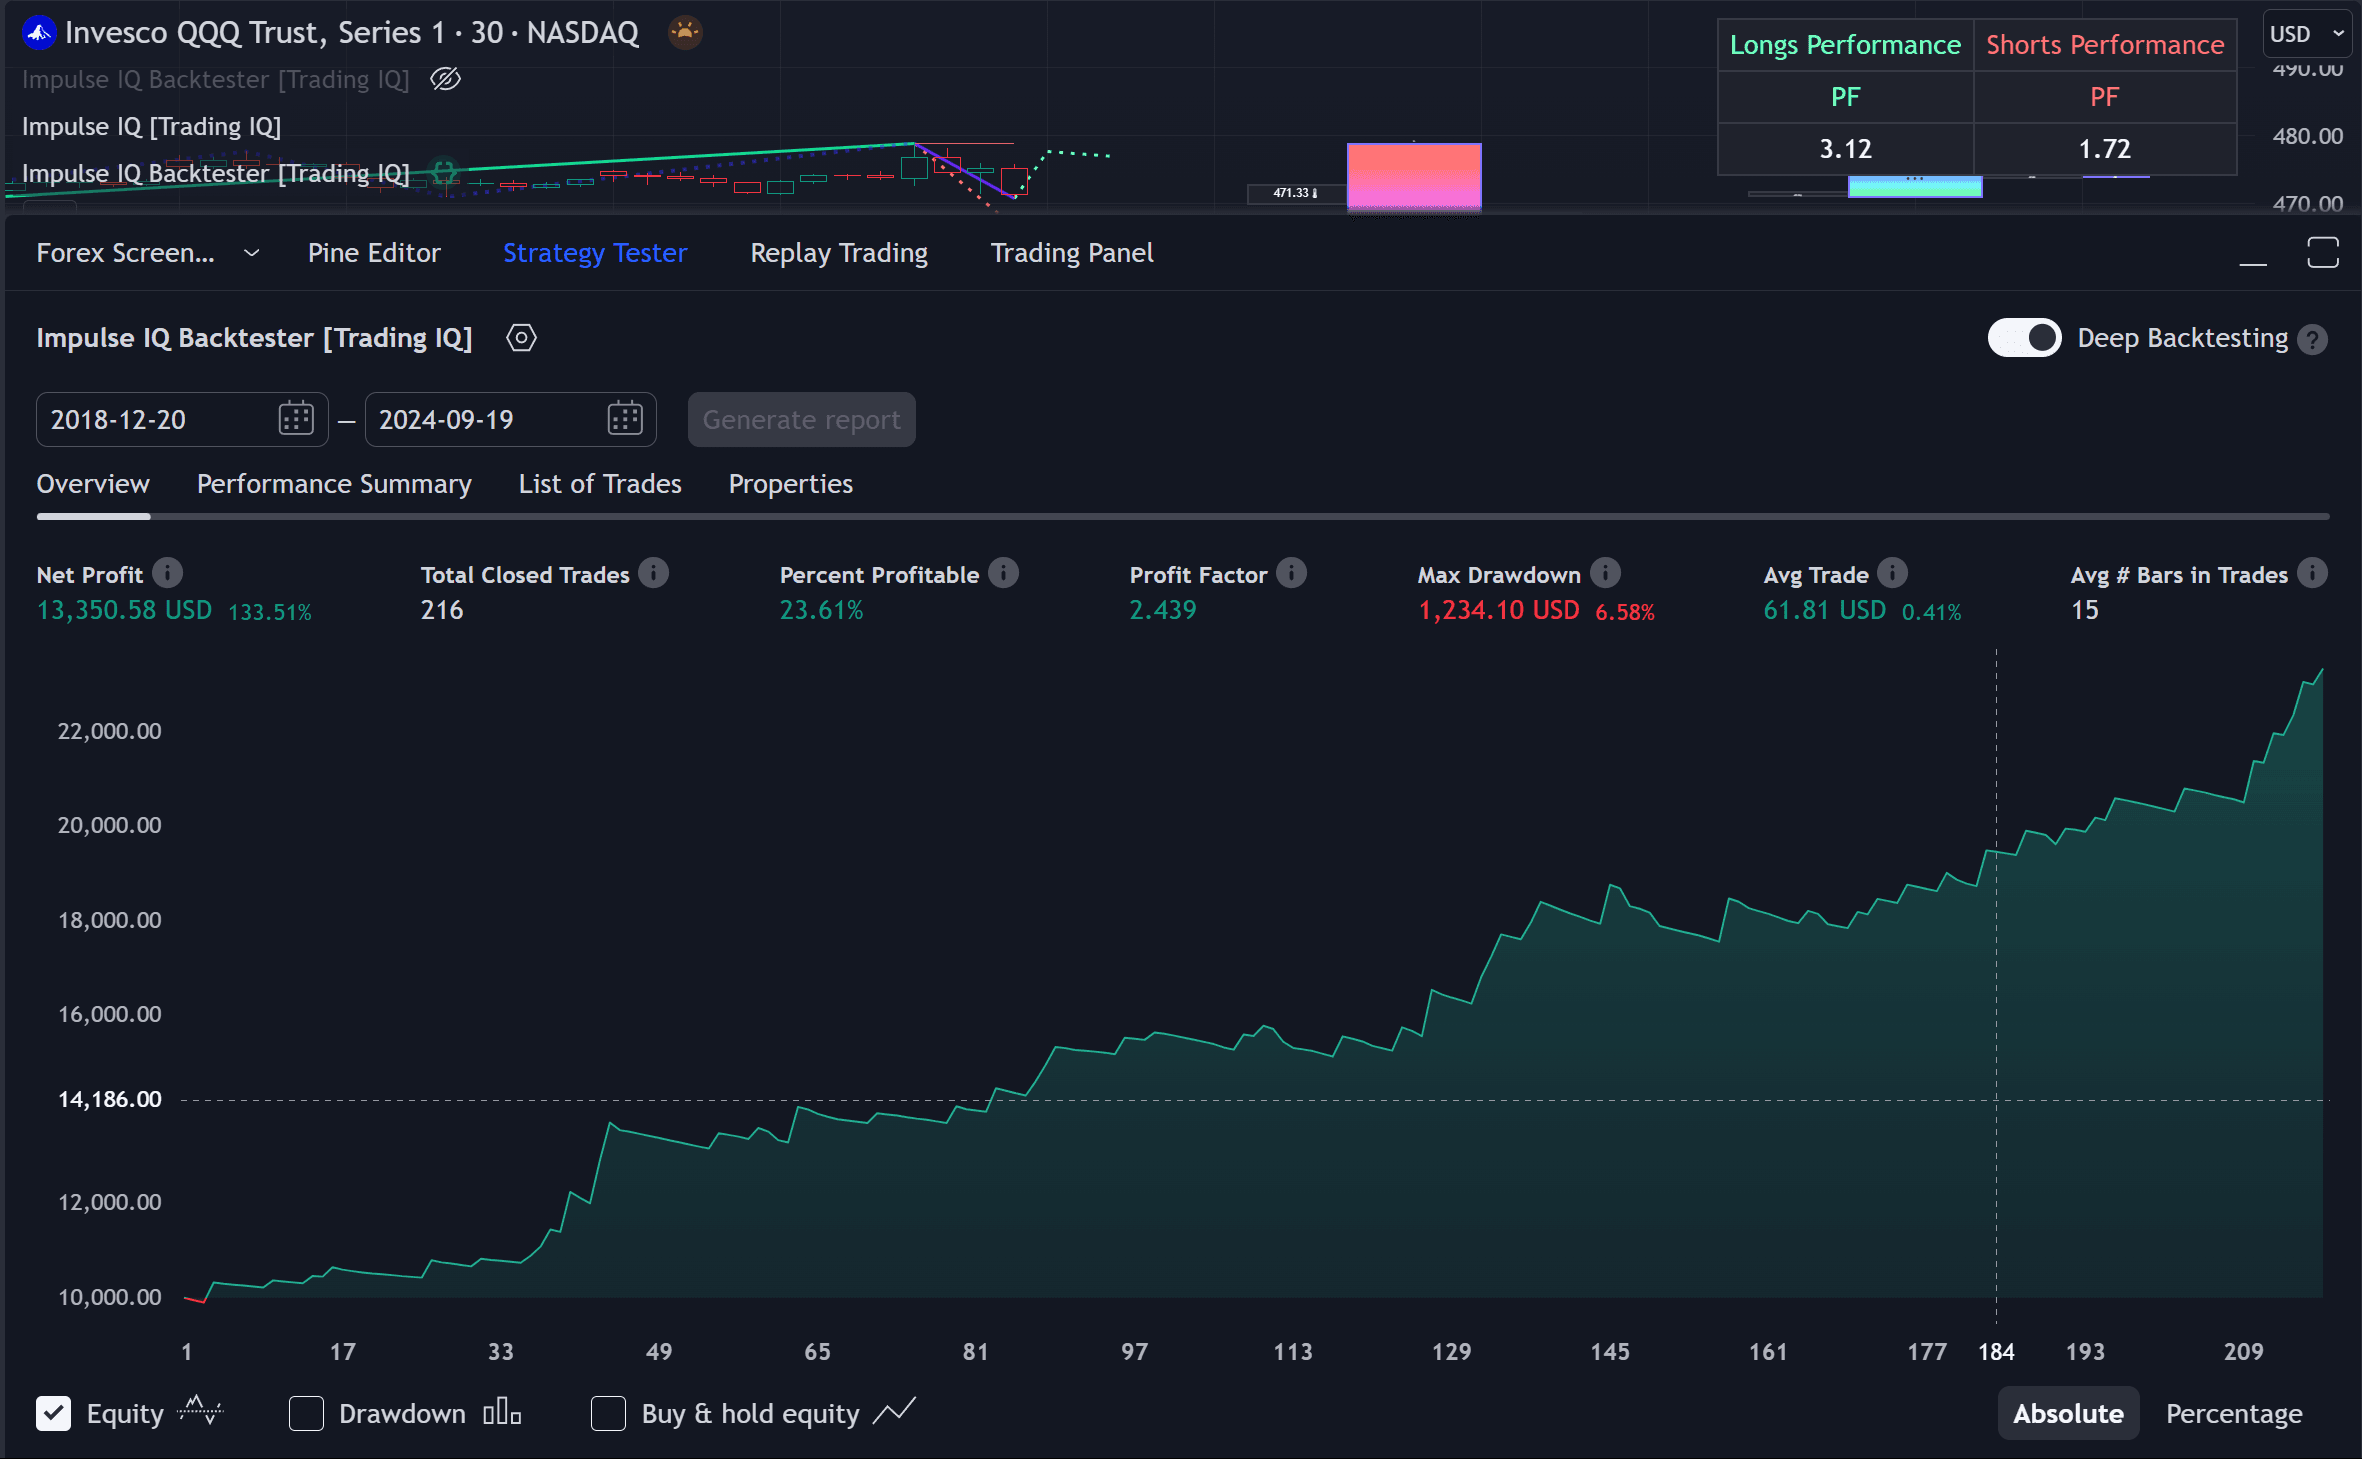Switch to List of Trades tab
This screenshot has width=2362, height=1459.
600,484
